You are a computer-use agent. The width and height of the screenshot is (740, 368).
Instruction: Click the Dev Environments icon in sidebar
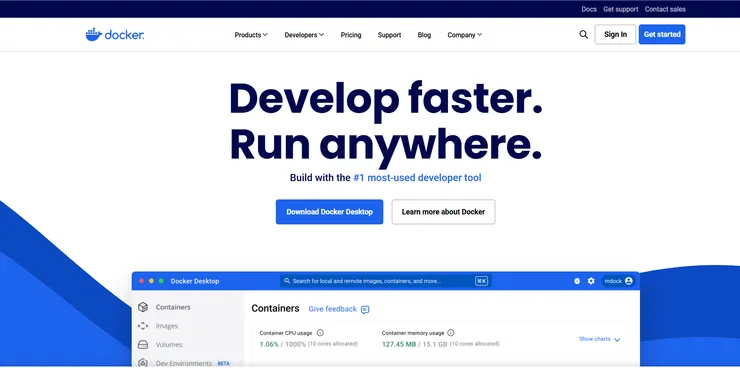click(143, 363)
